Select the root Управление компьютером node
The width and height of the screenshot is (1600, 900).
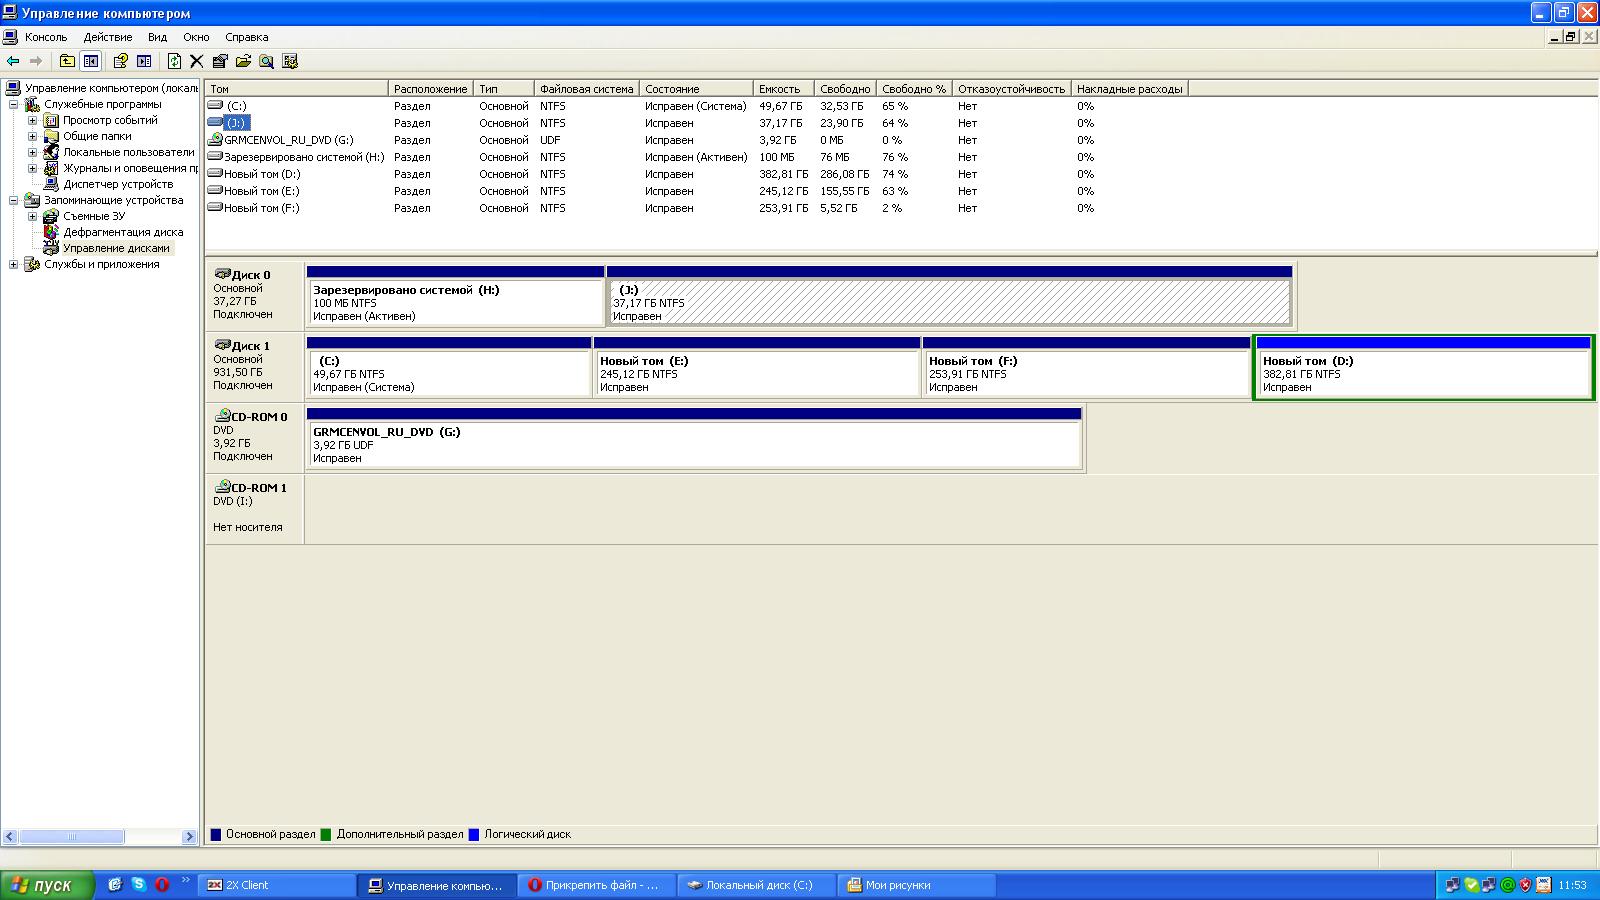point(111,88)
